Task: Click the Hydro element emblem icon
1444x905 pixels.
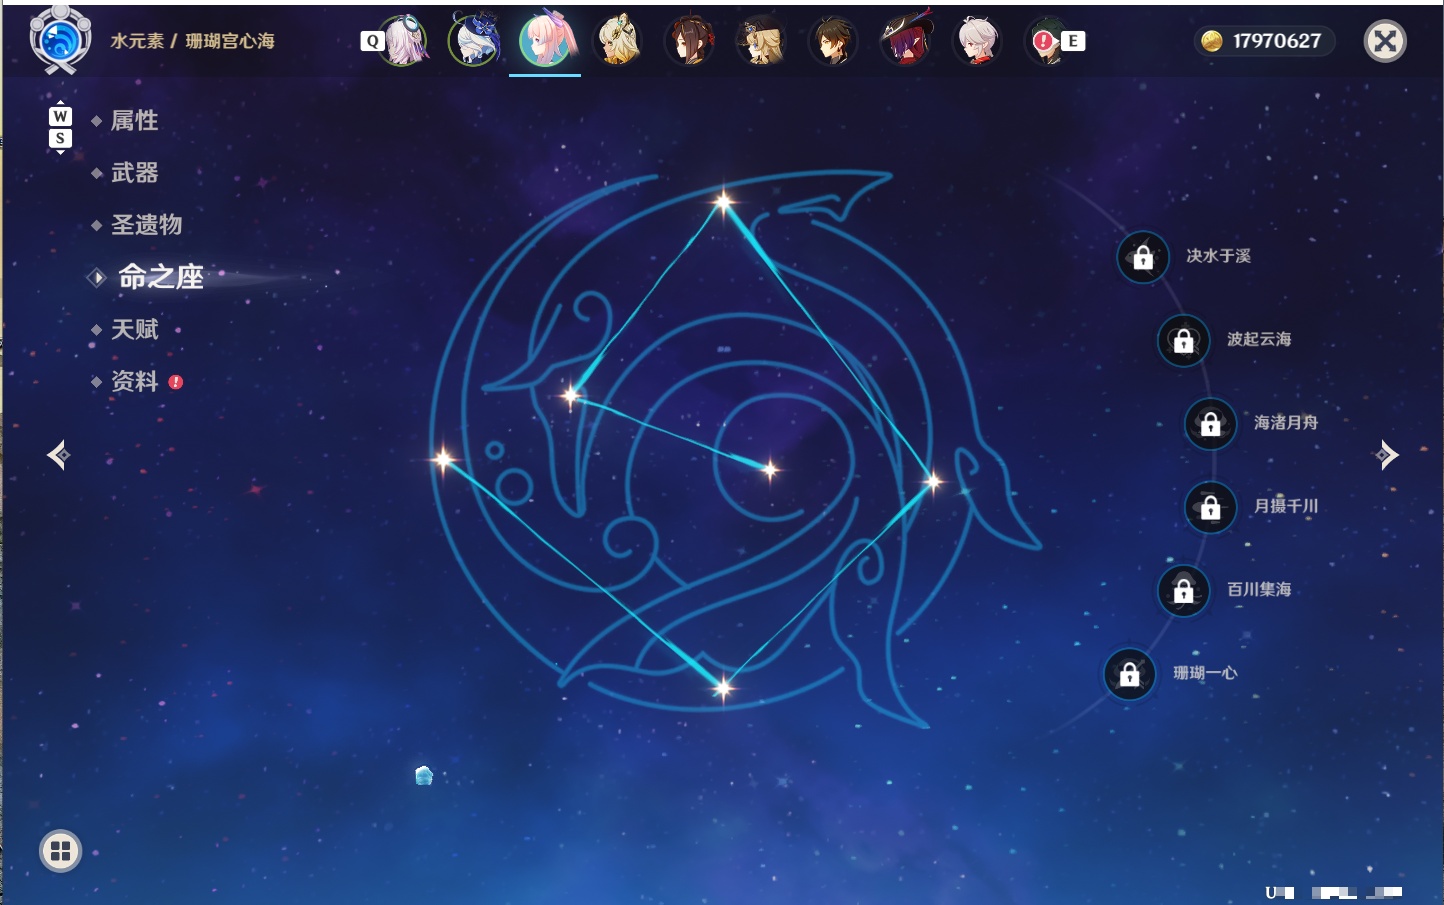Action: point(60,40)
